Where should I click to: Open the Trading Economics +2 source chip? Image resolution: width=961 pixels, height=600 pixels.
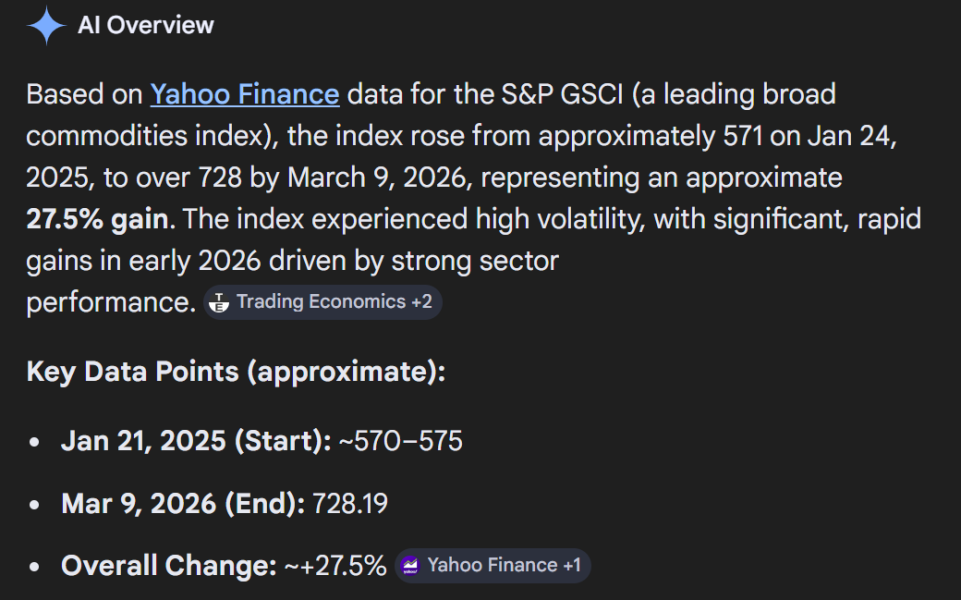click(x=322, y=302)
